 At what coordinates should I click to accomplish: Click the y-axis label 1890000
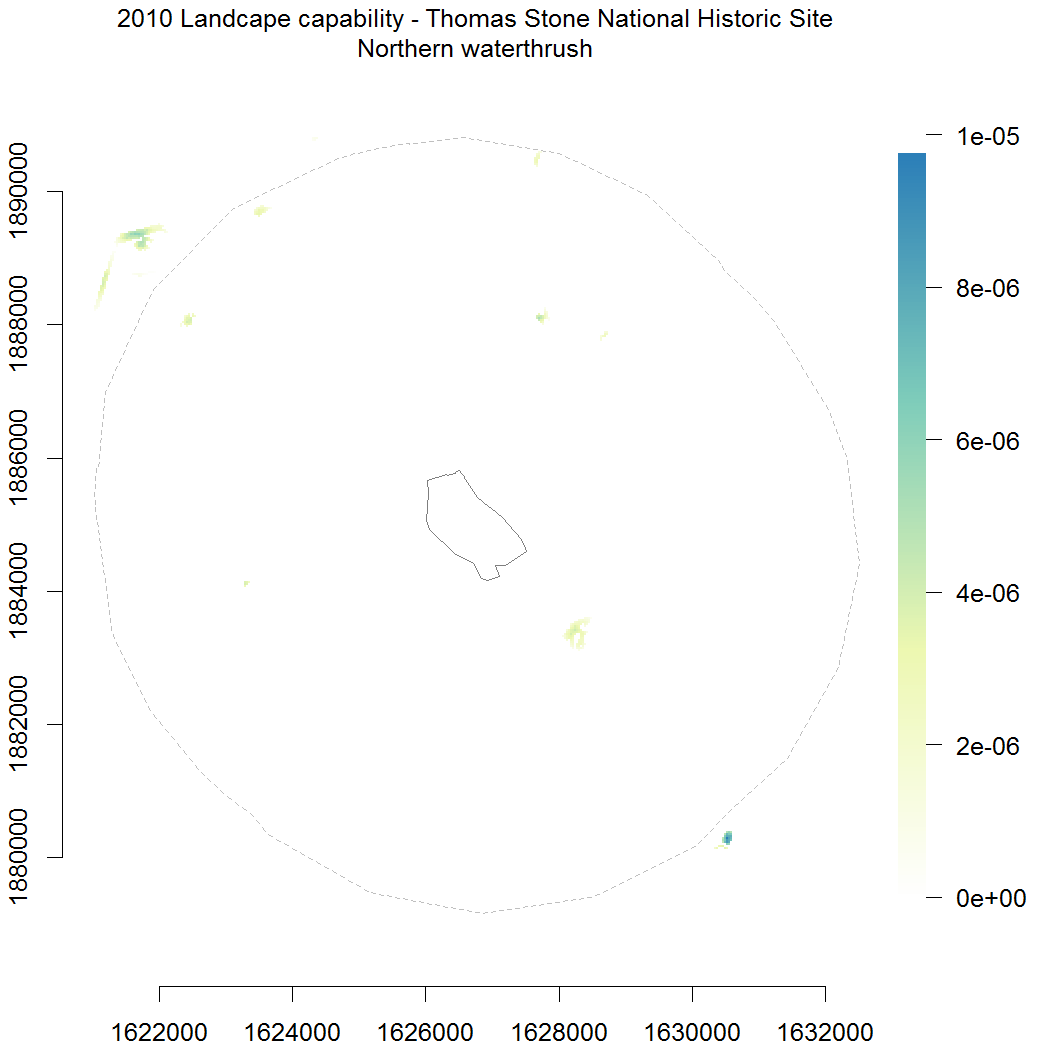[18, 191]
